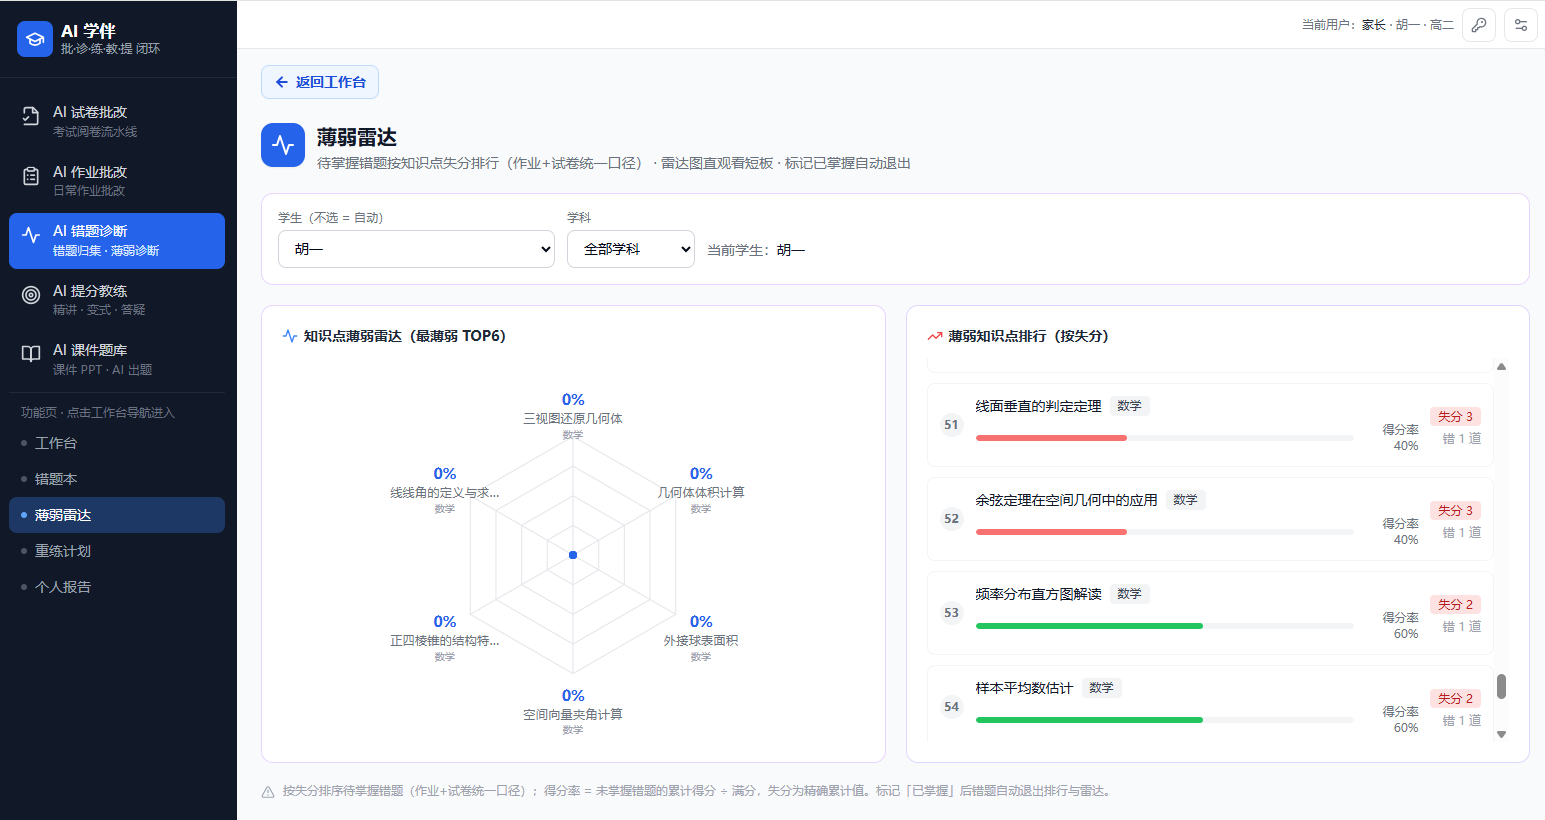
Task: Click the 失分 3 badge on row 51
Action: (x=1455, y=417)
